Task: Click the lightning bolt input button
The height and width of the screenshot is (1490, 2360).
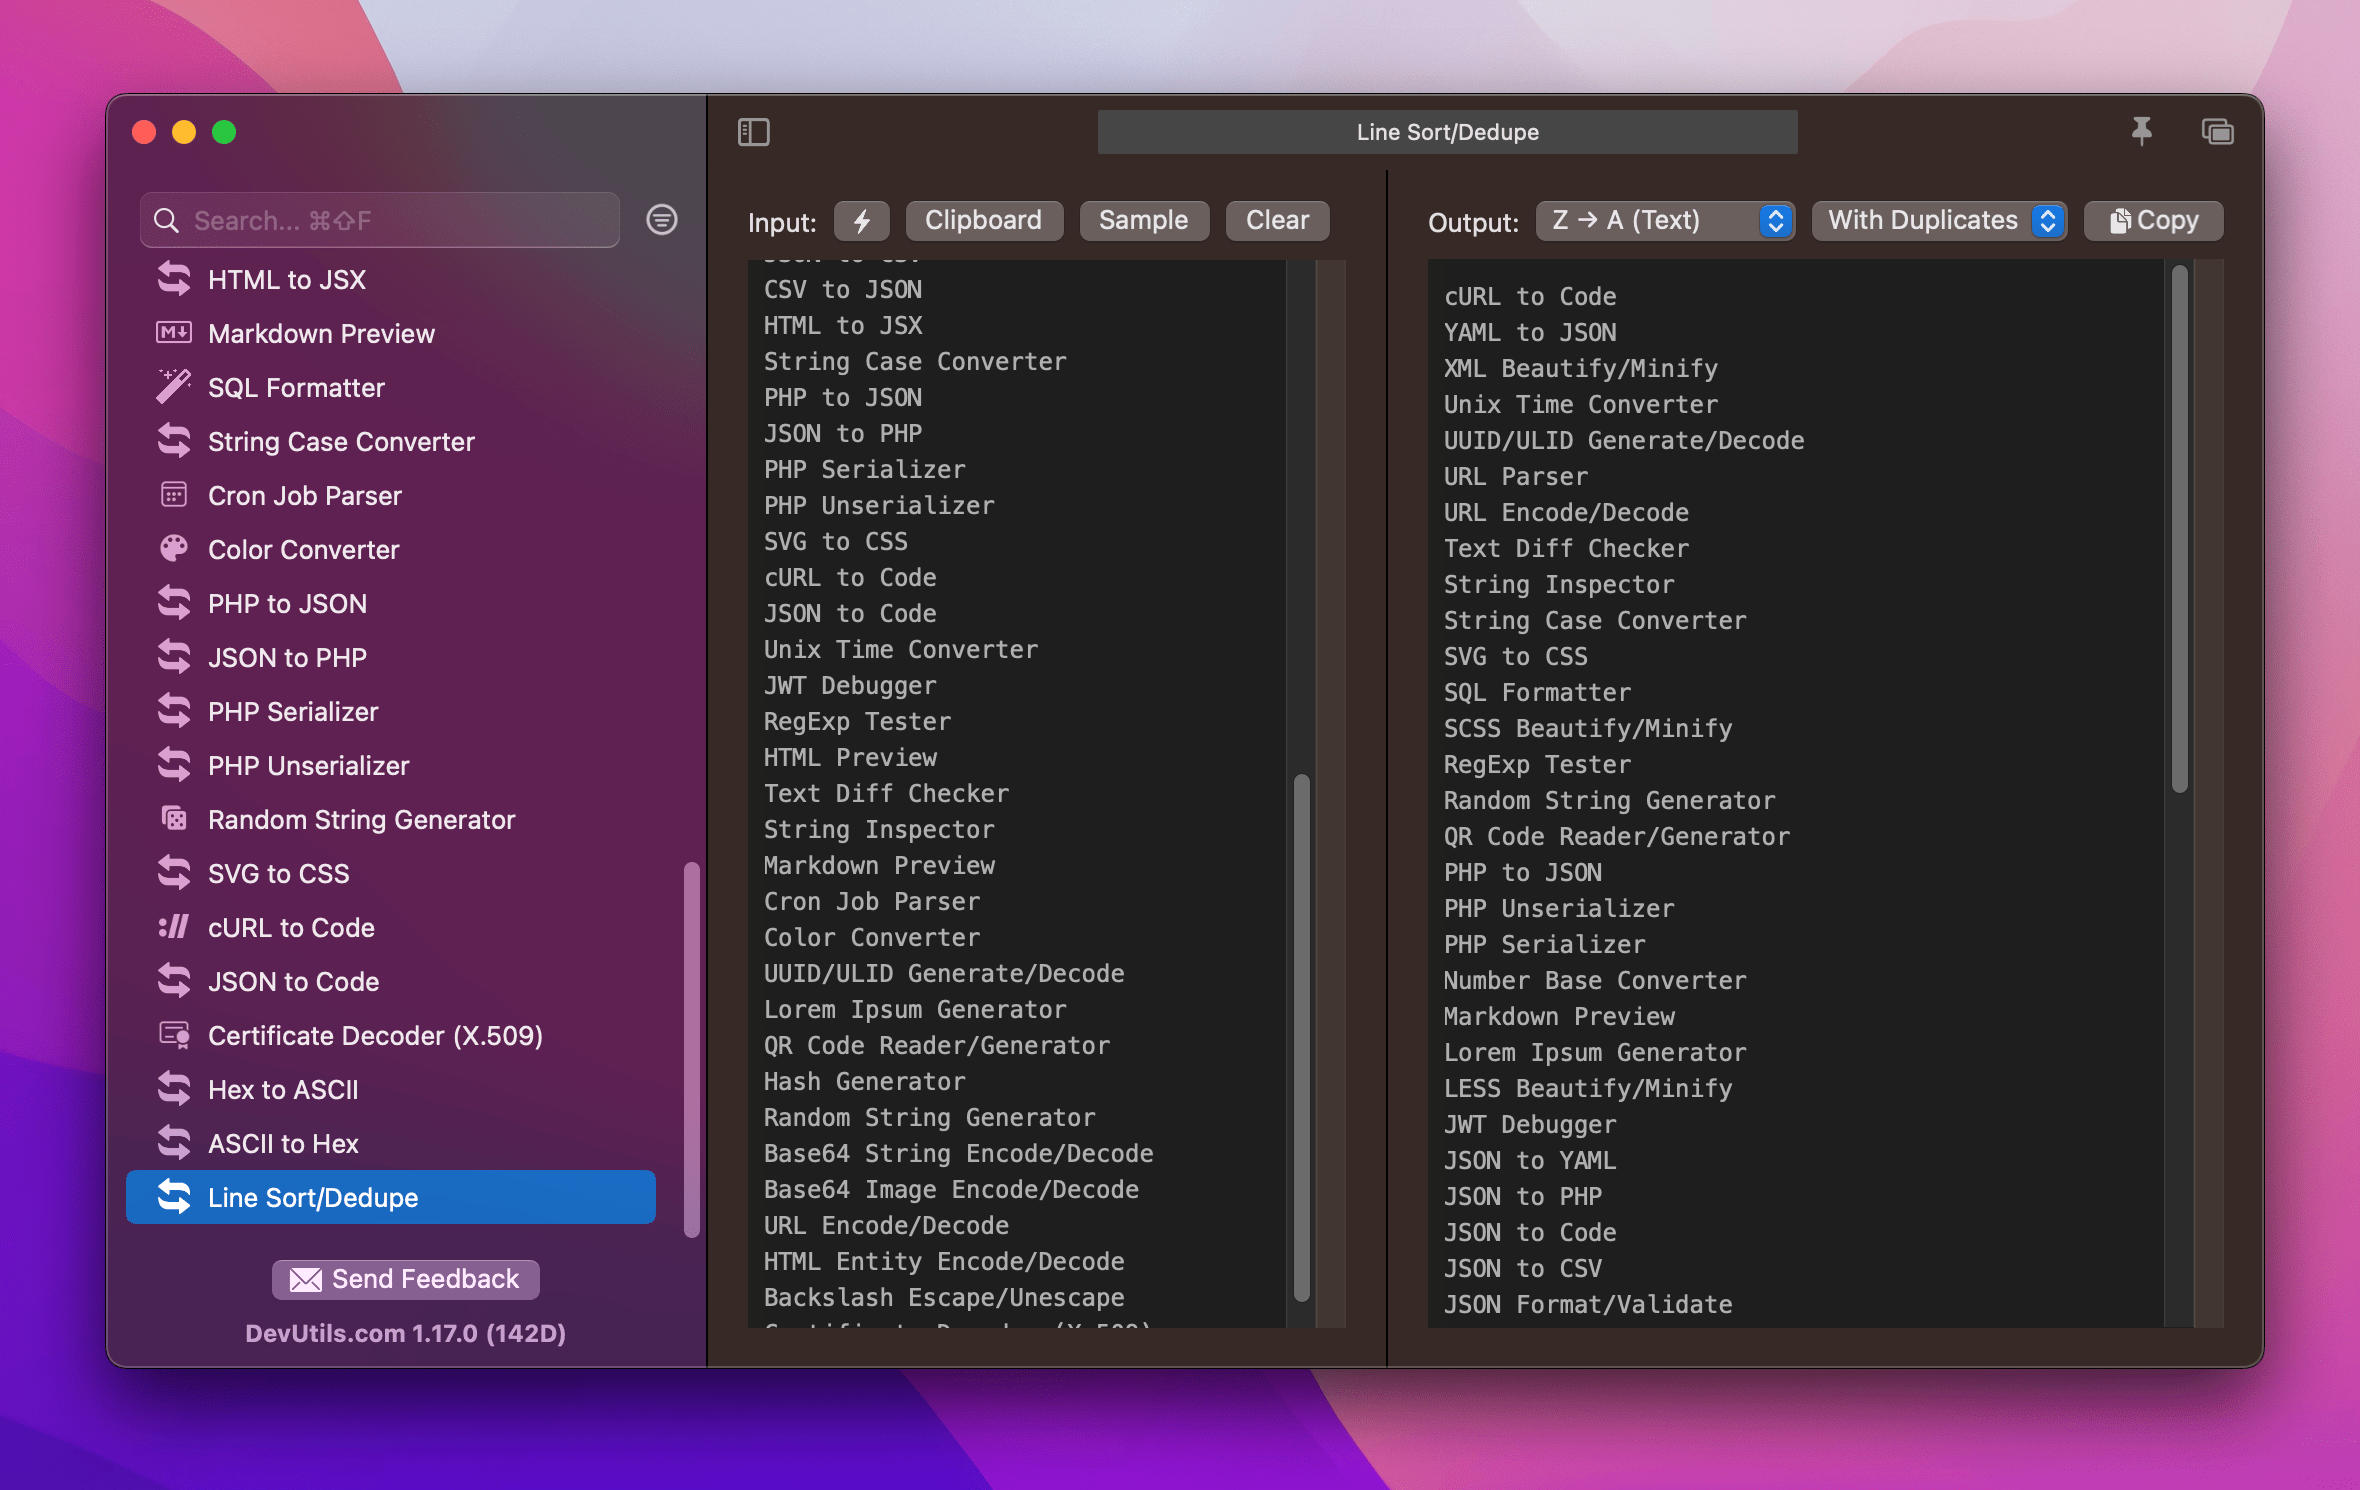Action: tap(862, 220)
